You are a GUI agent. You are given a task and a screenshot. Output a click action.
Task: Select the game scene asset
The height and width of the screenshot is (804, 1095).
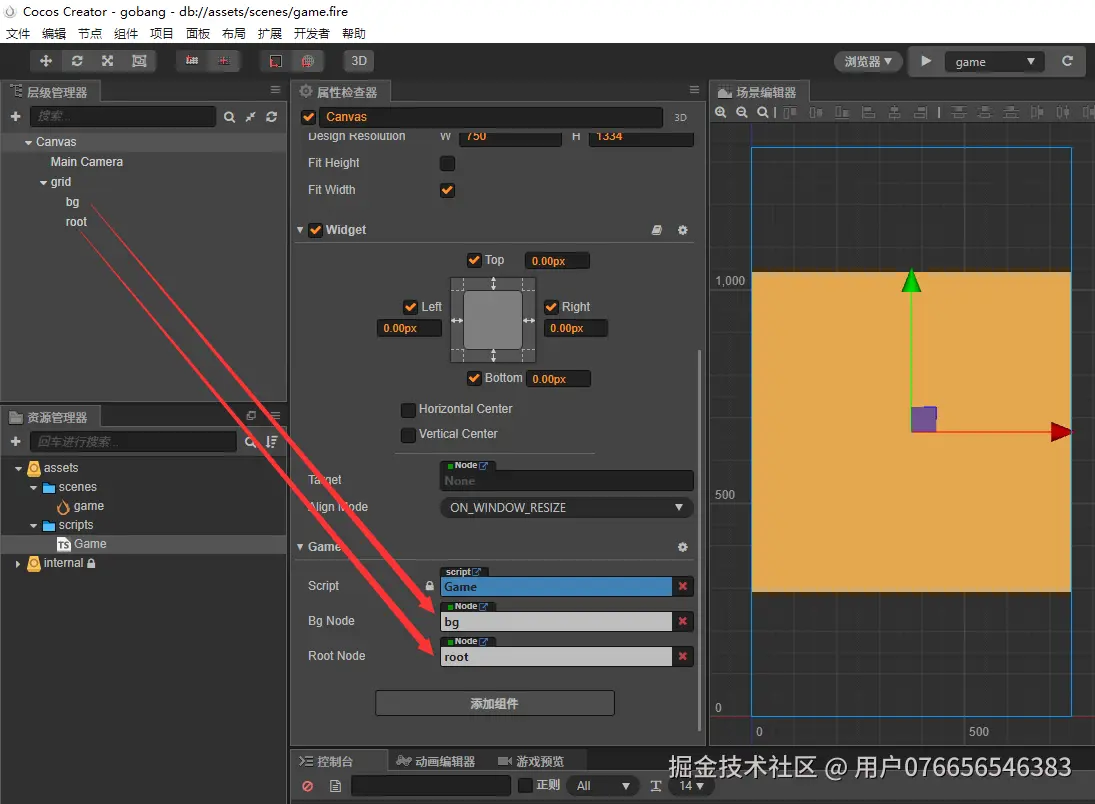(88, 506)
